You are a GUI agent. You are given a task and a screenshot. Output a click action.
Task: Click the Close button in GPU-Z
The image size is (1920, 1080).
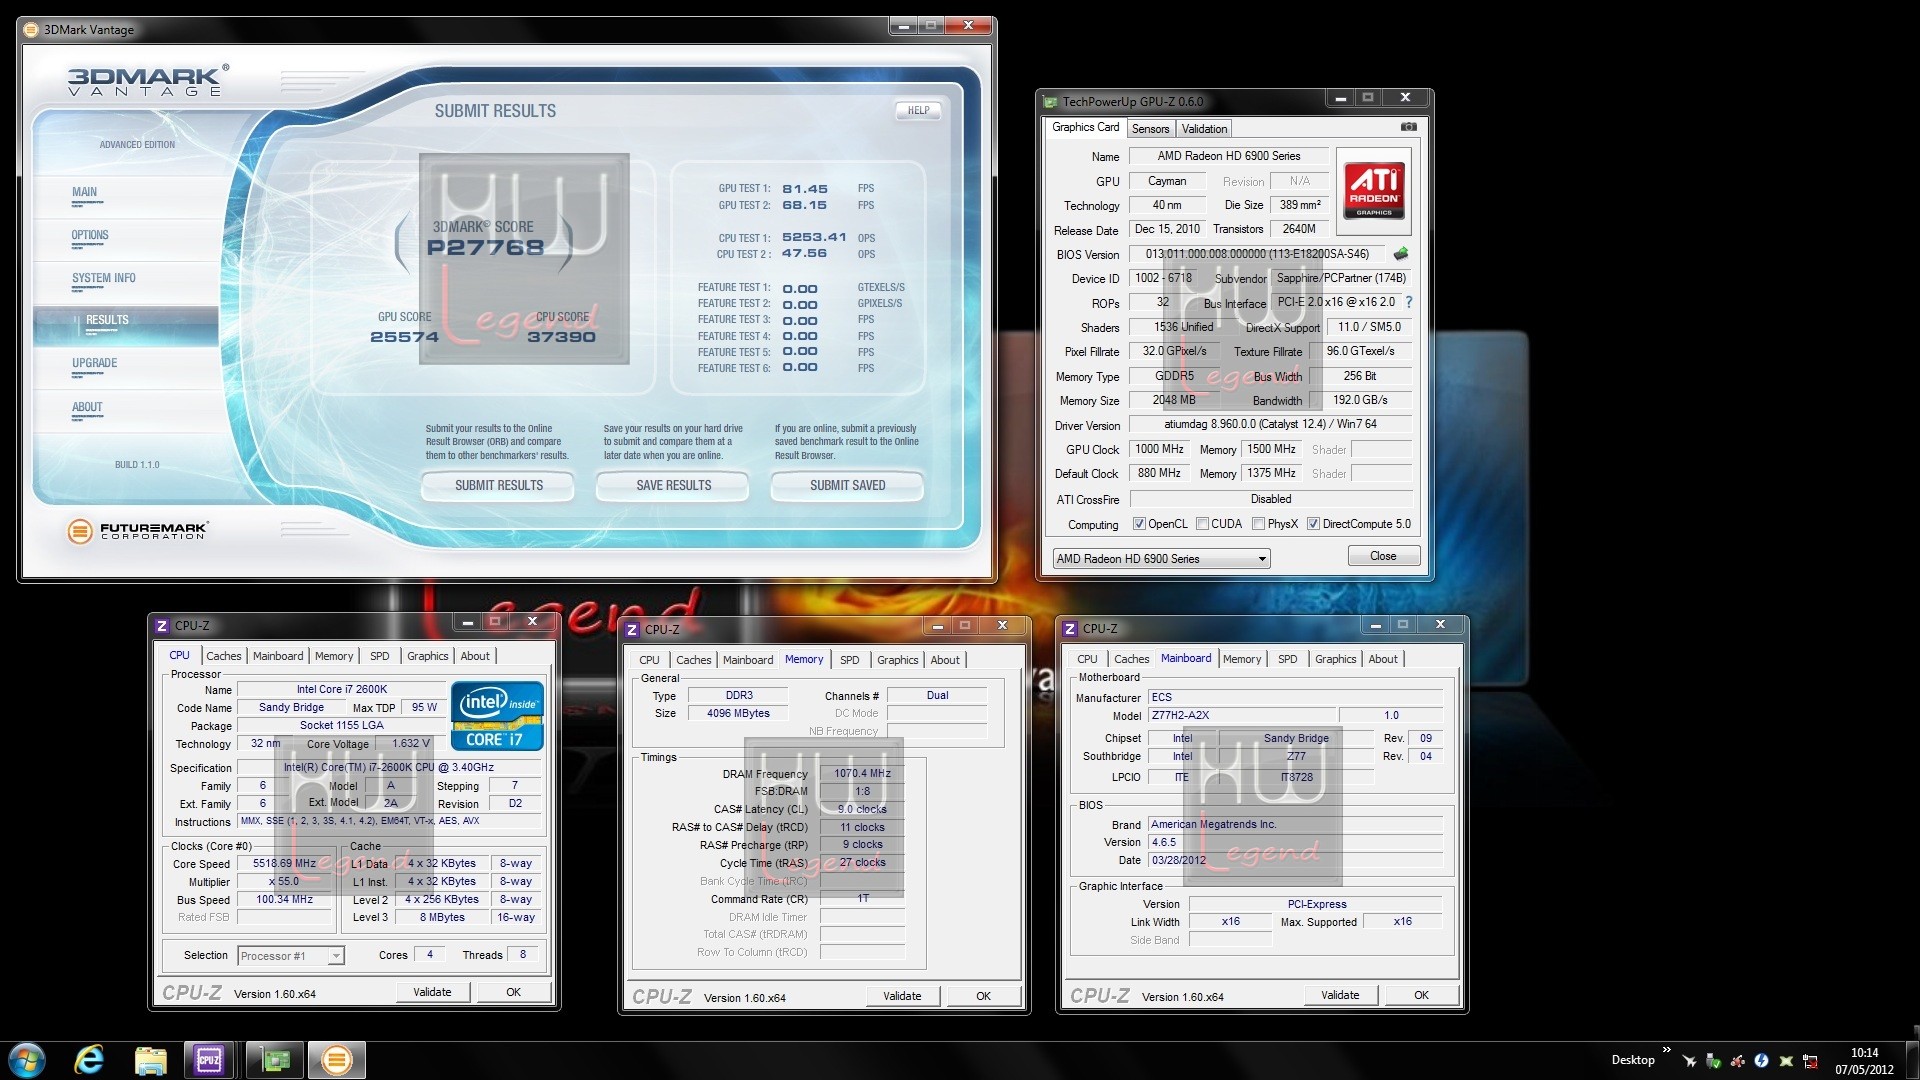[1383, 556]
